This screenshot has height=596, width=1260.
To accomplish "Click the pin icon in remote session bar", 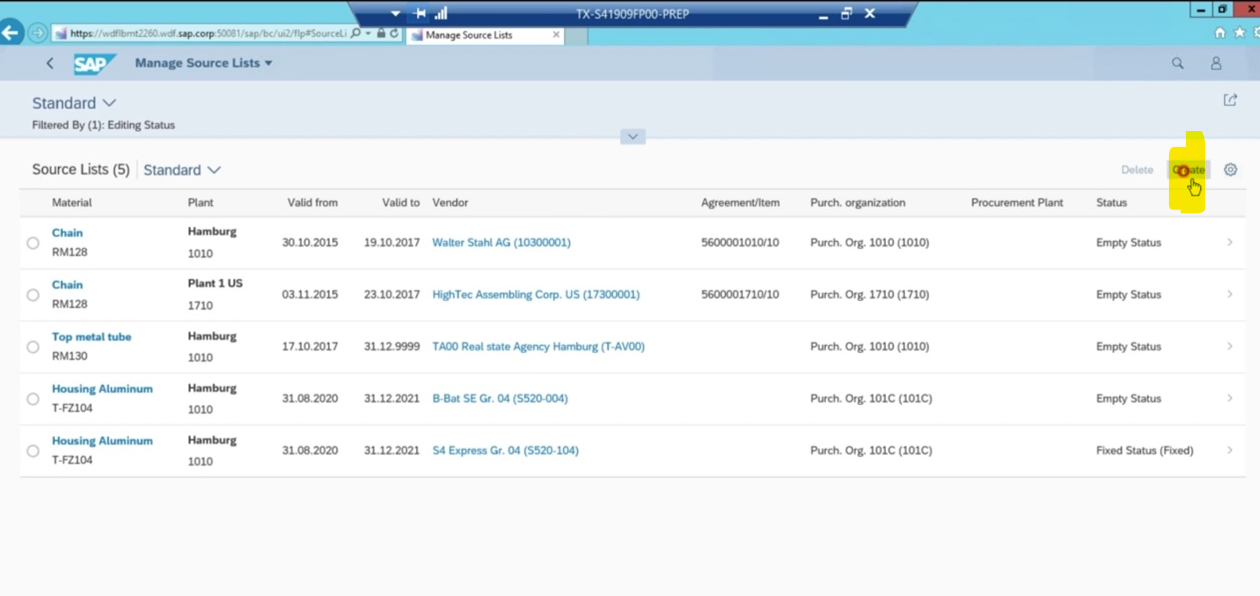I will [x=420, y=14].
